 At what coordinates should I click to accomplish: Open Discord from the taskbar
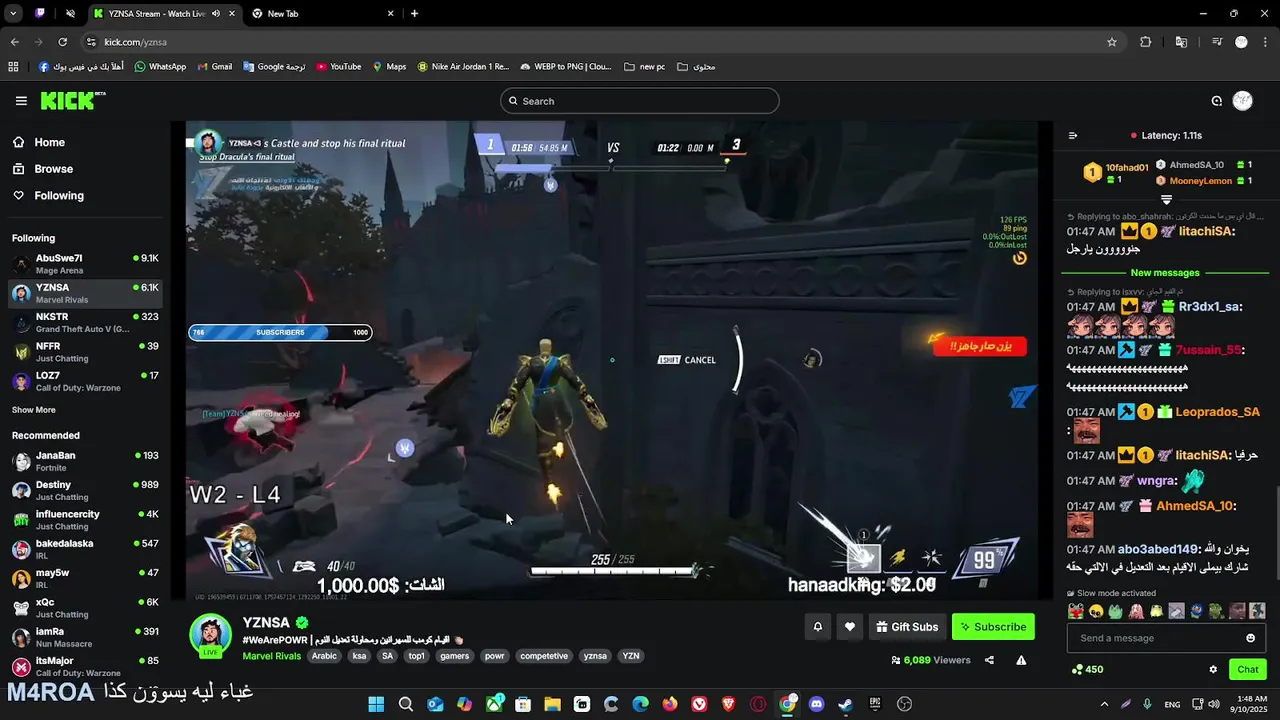click(817, 705)
